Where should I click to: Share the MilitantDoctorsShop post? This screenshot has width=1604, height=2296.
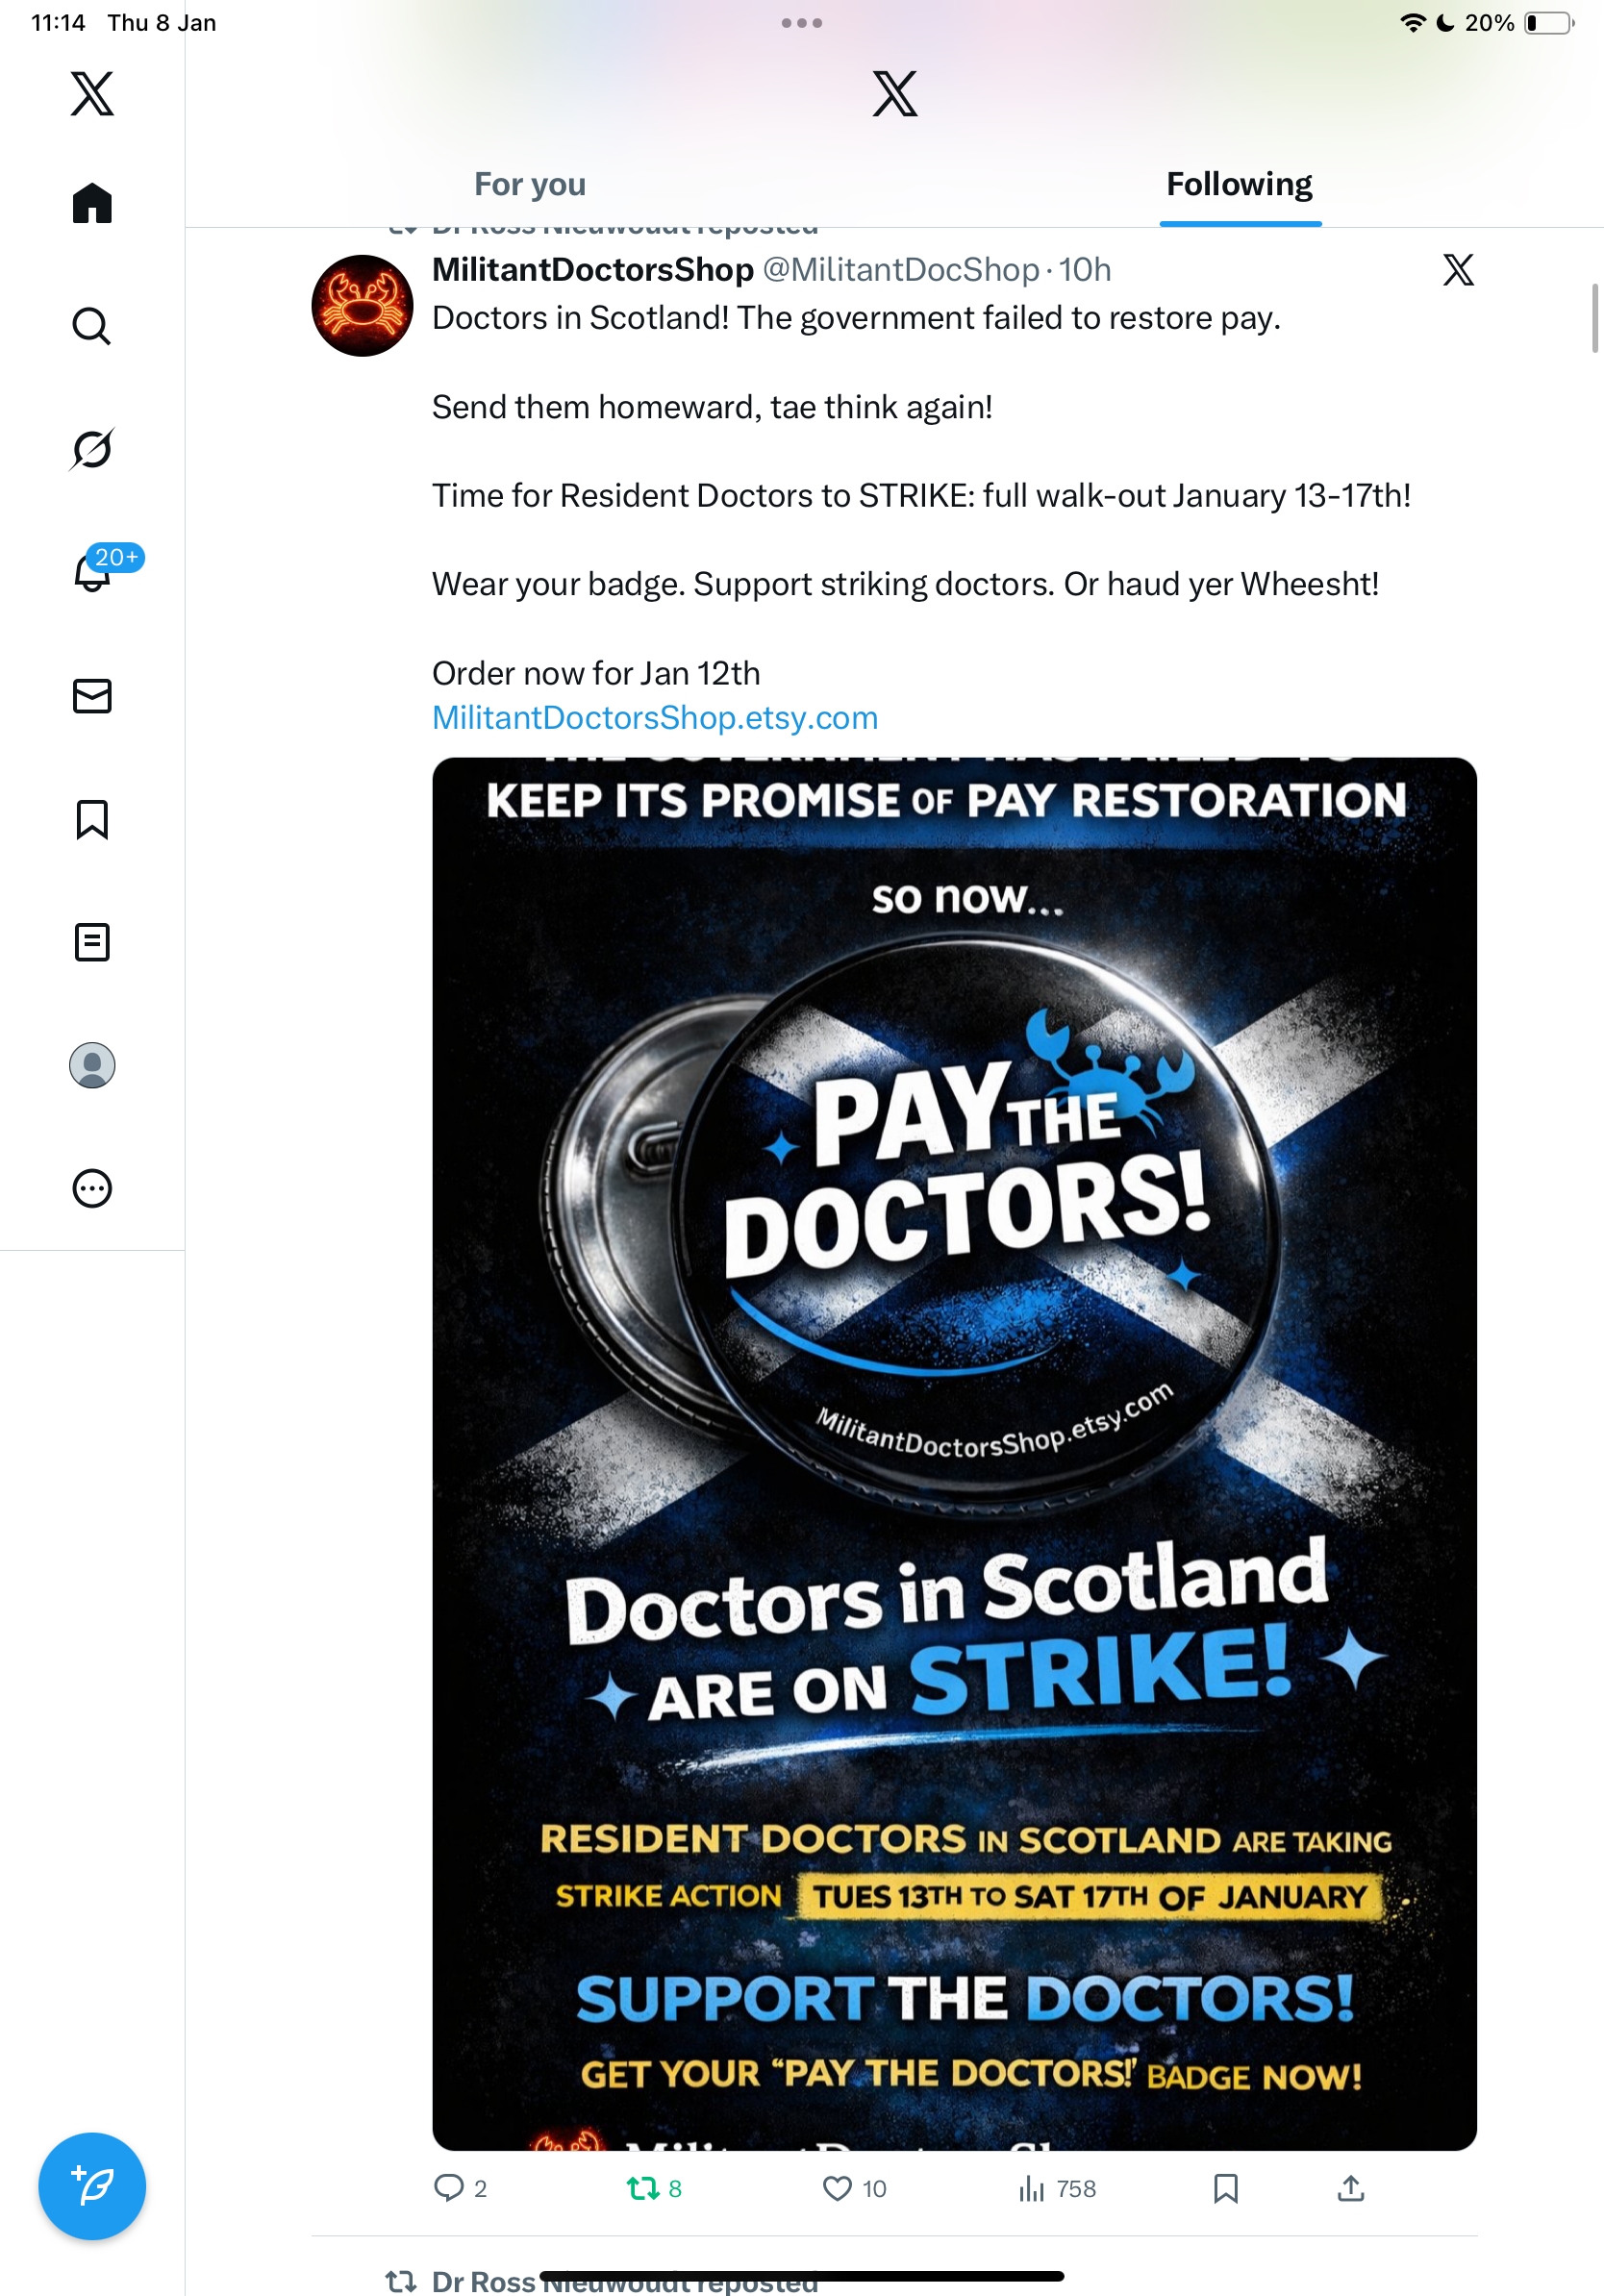[1351, 2189]
